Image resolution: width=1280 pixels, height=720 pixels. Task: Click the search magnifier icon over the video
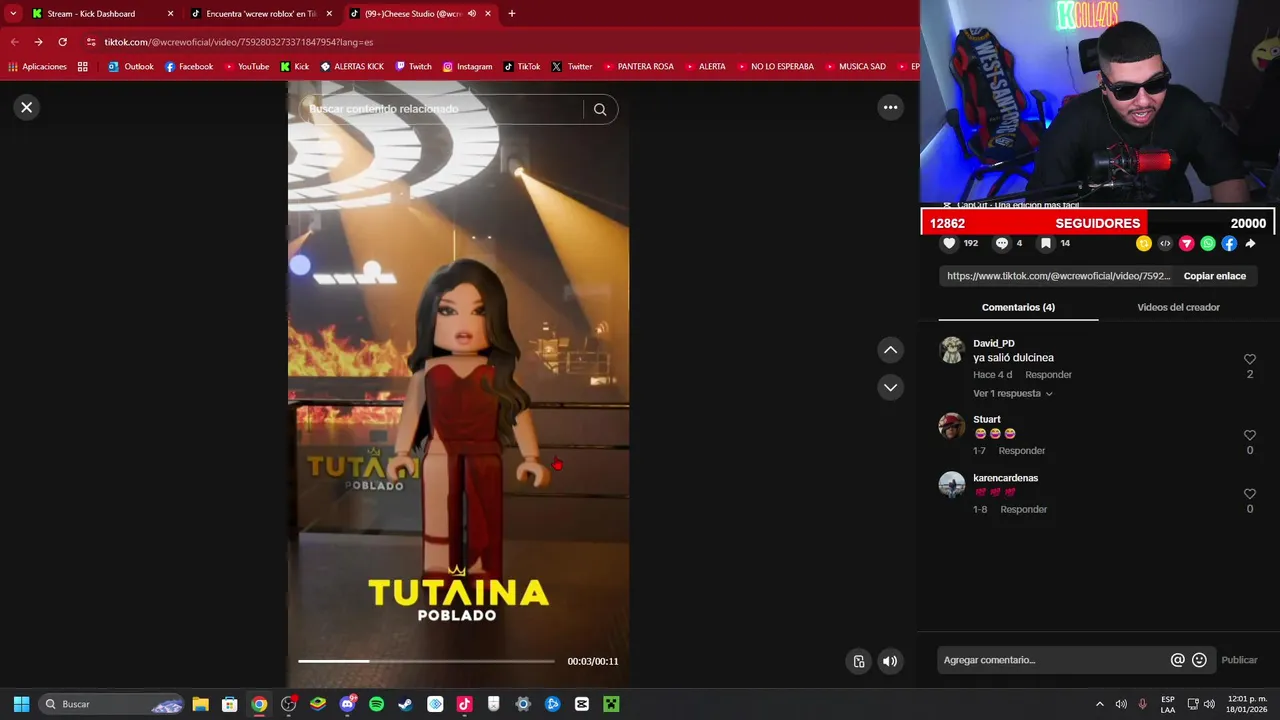click(600, 109)
